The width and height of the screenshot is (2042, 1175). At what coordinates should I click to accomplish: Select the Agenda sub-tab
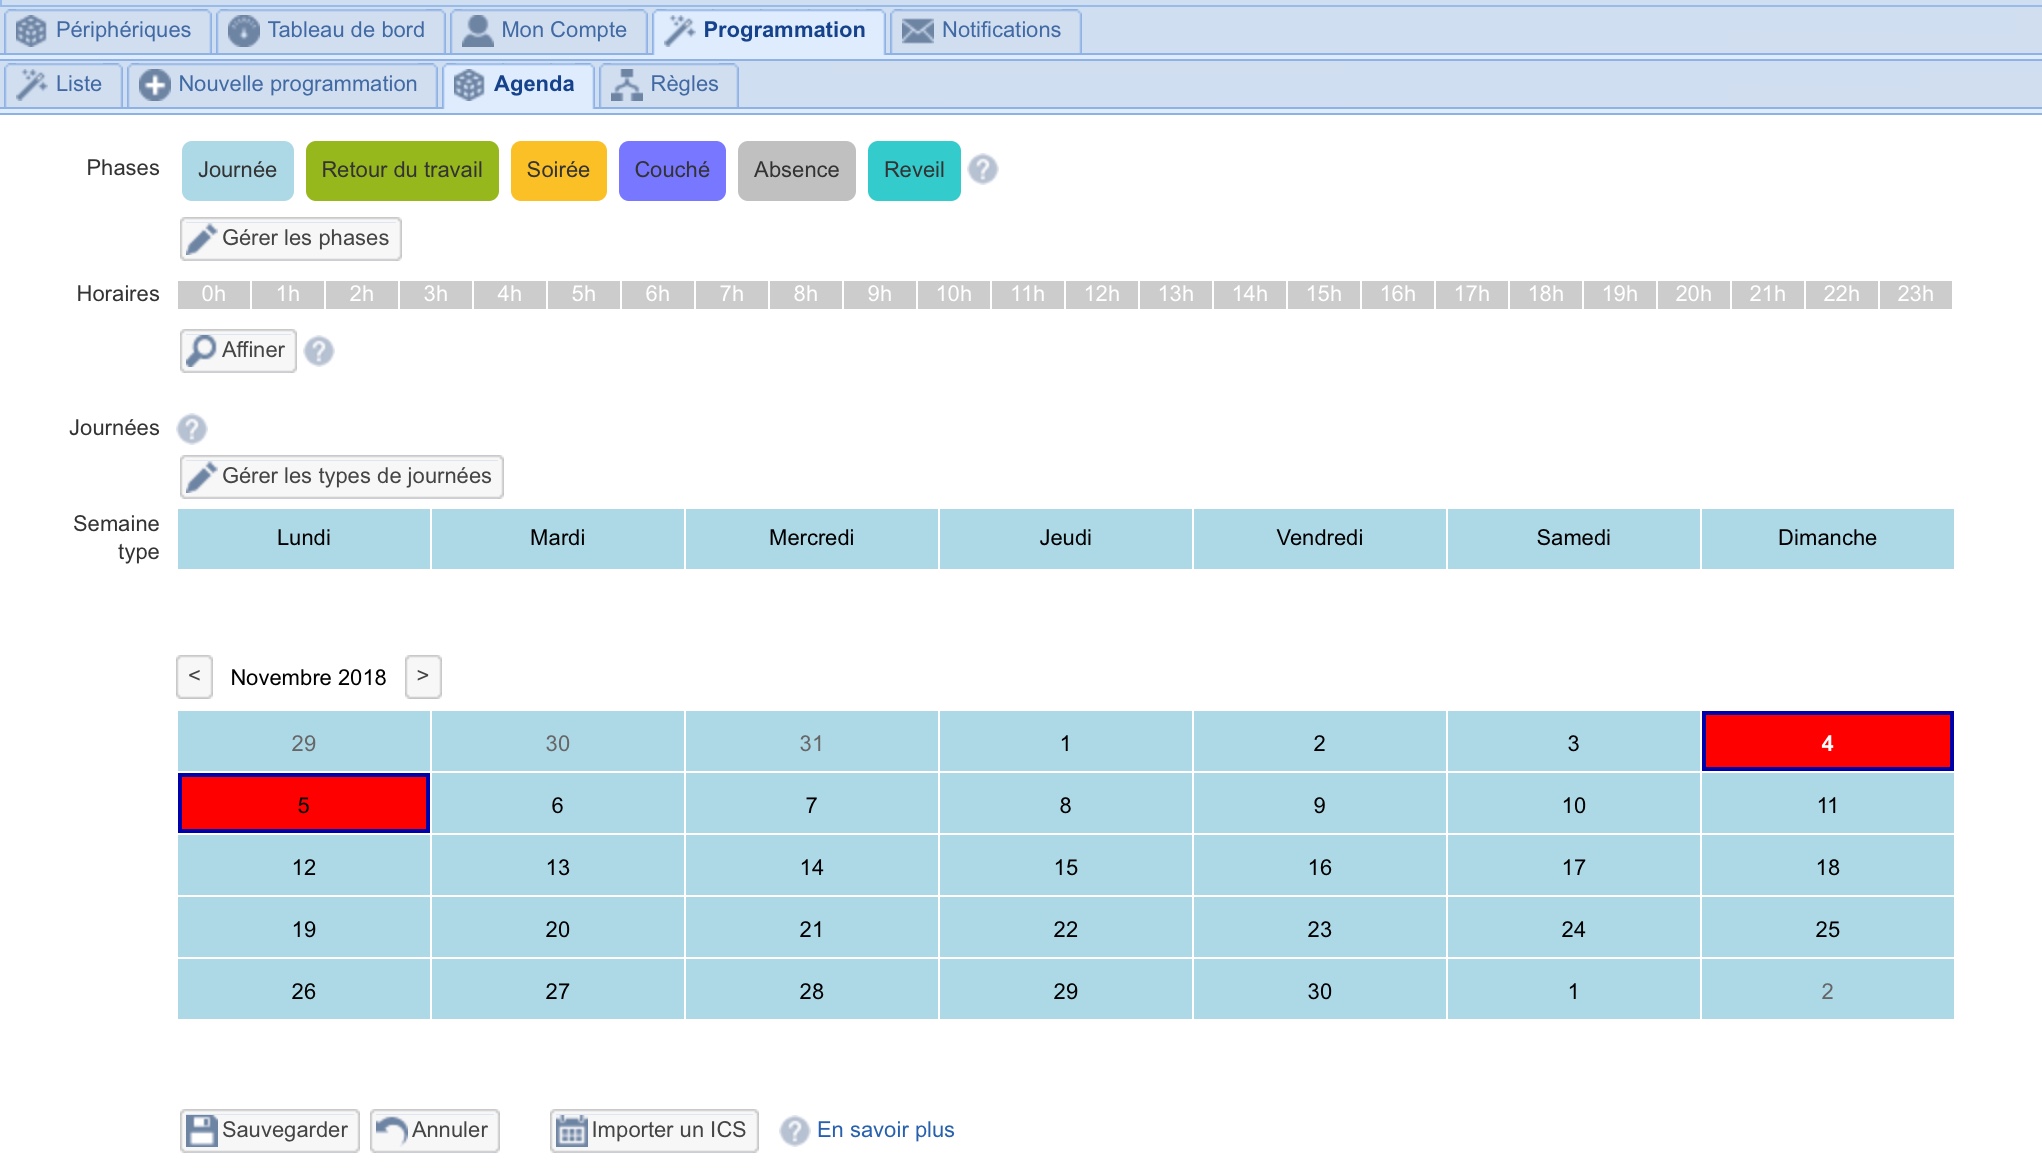[517, 84]
